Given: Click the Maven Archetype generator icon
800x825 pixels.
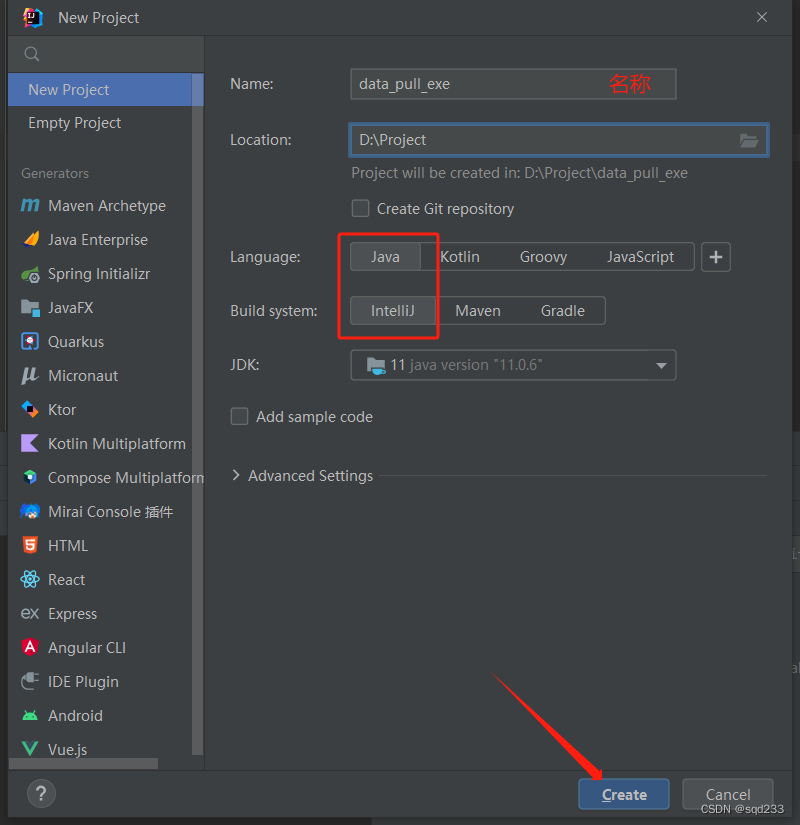Looking at the screenshot, I should (30, 205).
